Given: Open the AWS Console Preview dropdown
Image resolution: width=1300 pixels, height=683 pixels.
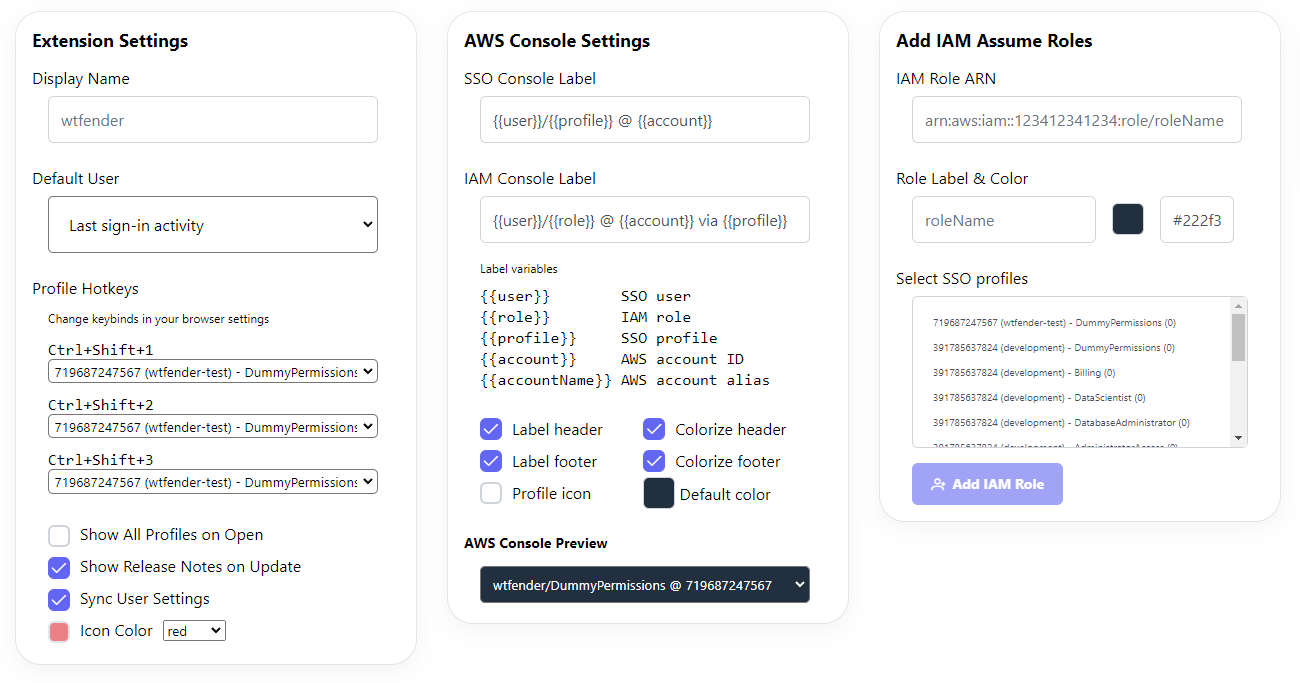Looking at the screenshot, I should point(645,585).
